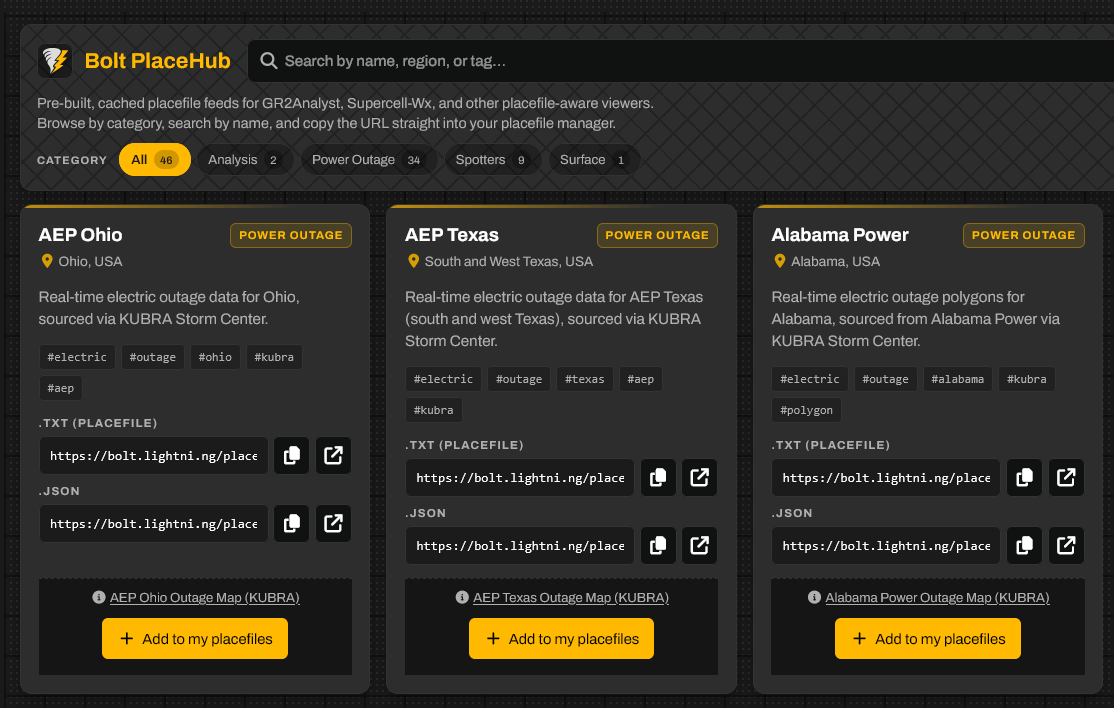Click the #electric tag on AEP Texas card

pos(443,379)
